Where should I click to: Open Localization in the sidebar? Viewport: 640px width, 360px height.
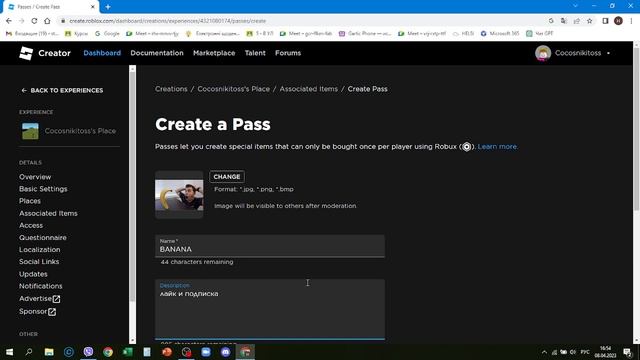(x=39, y=249)
